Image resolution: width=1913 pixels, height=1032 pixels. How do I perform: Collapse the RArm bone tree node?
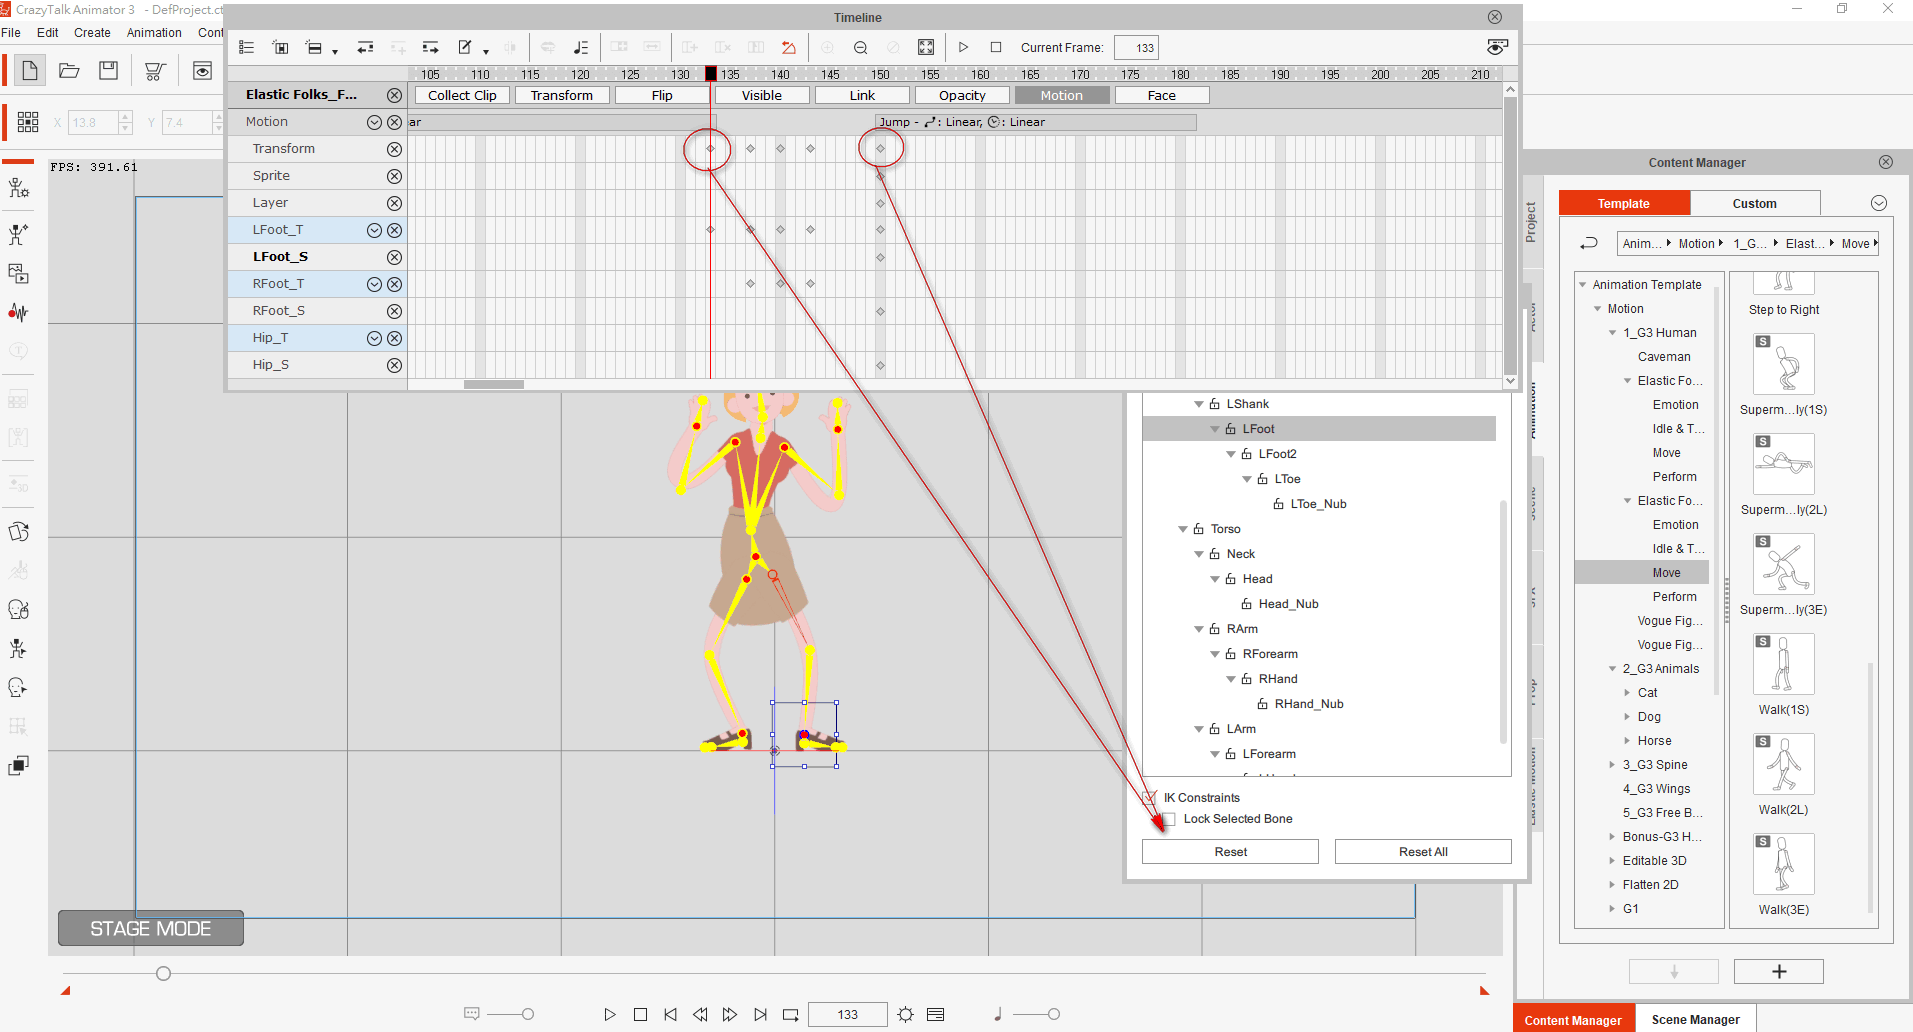coord(1198,629)
